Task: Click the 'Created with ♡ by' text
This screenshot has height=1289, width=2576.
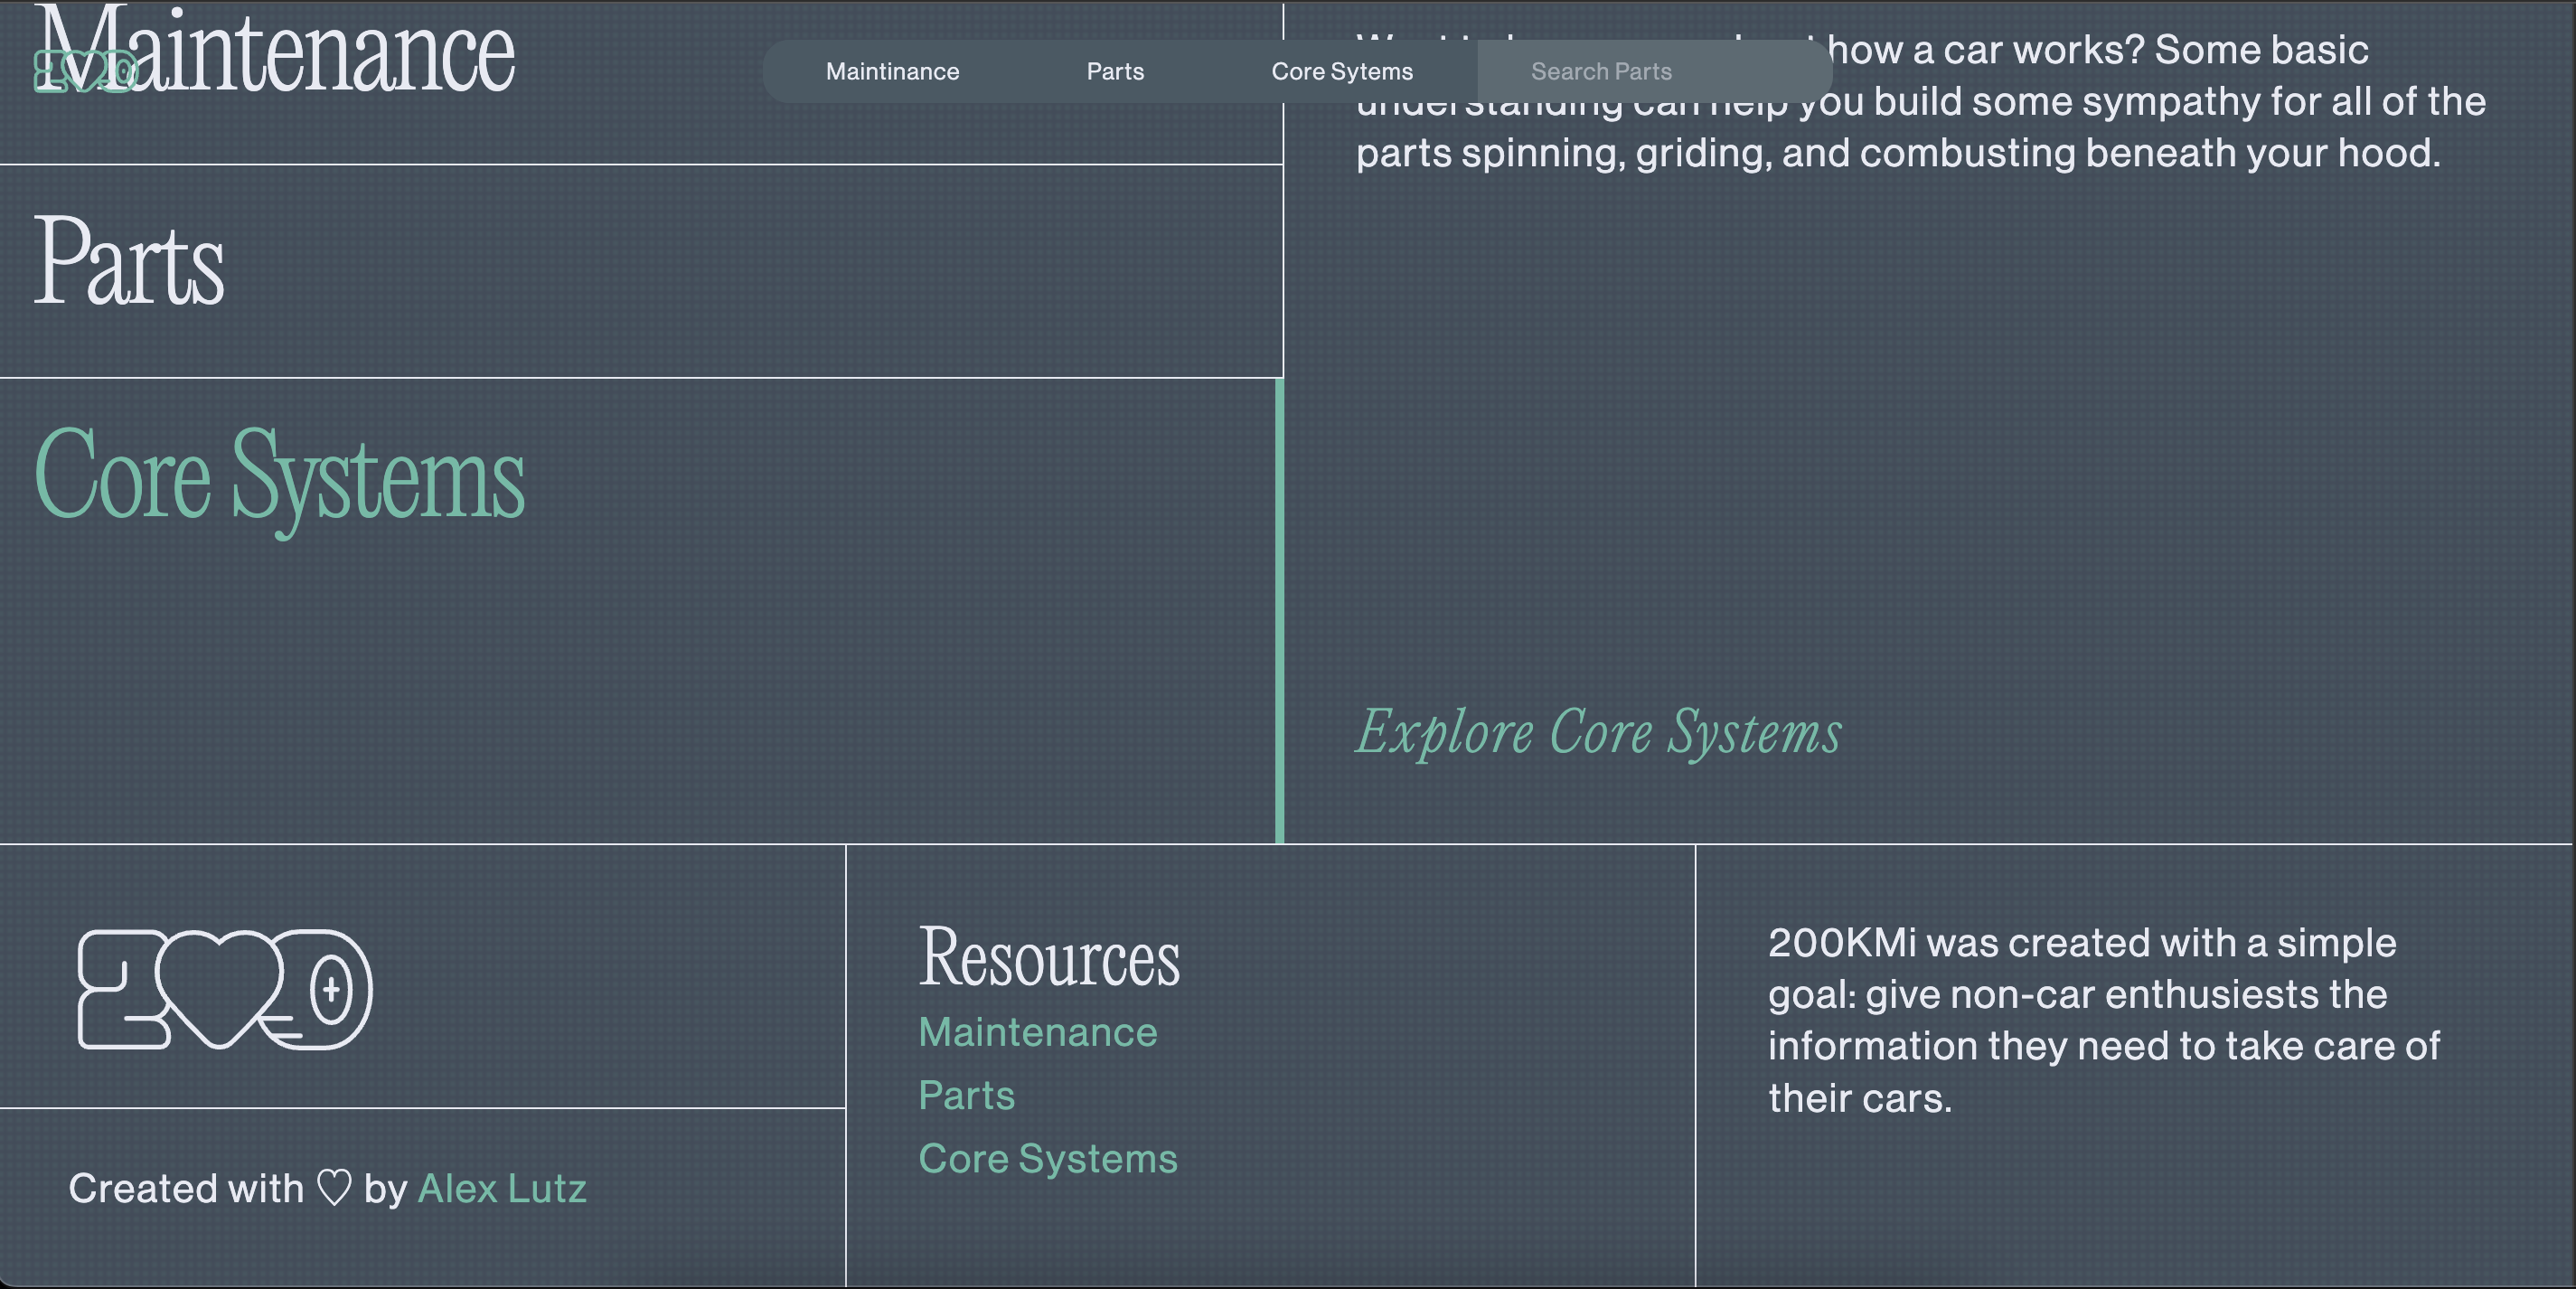Action: 238,1188
